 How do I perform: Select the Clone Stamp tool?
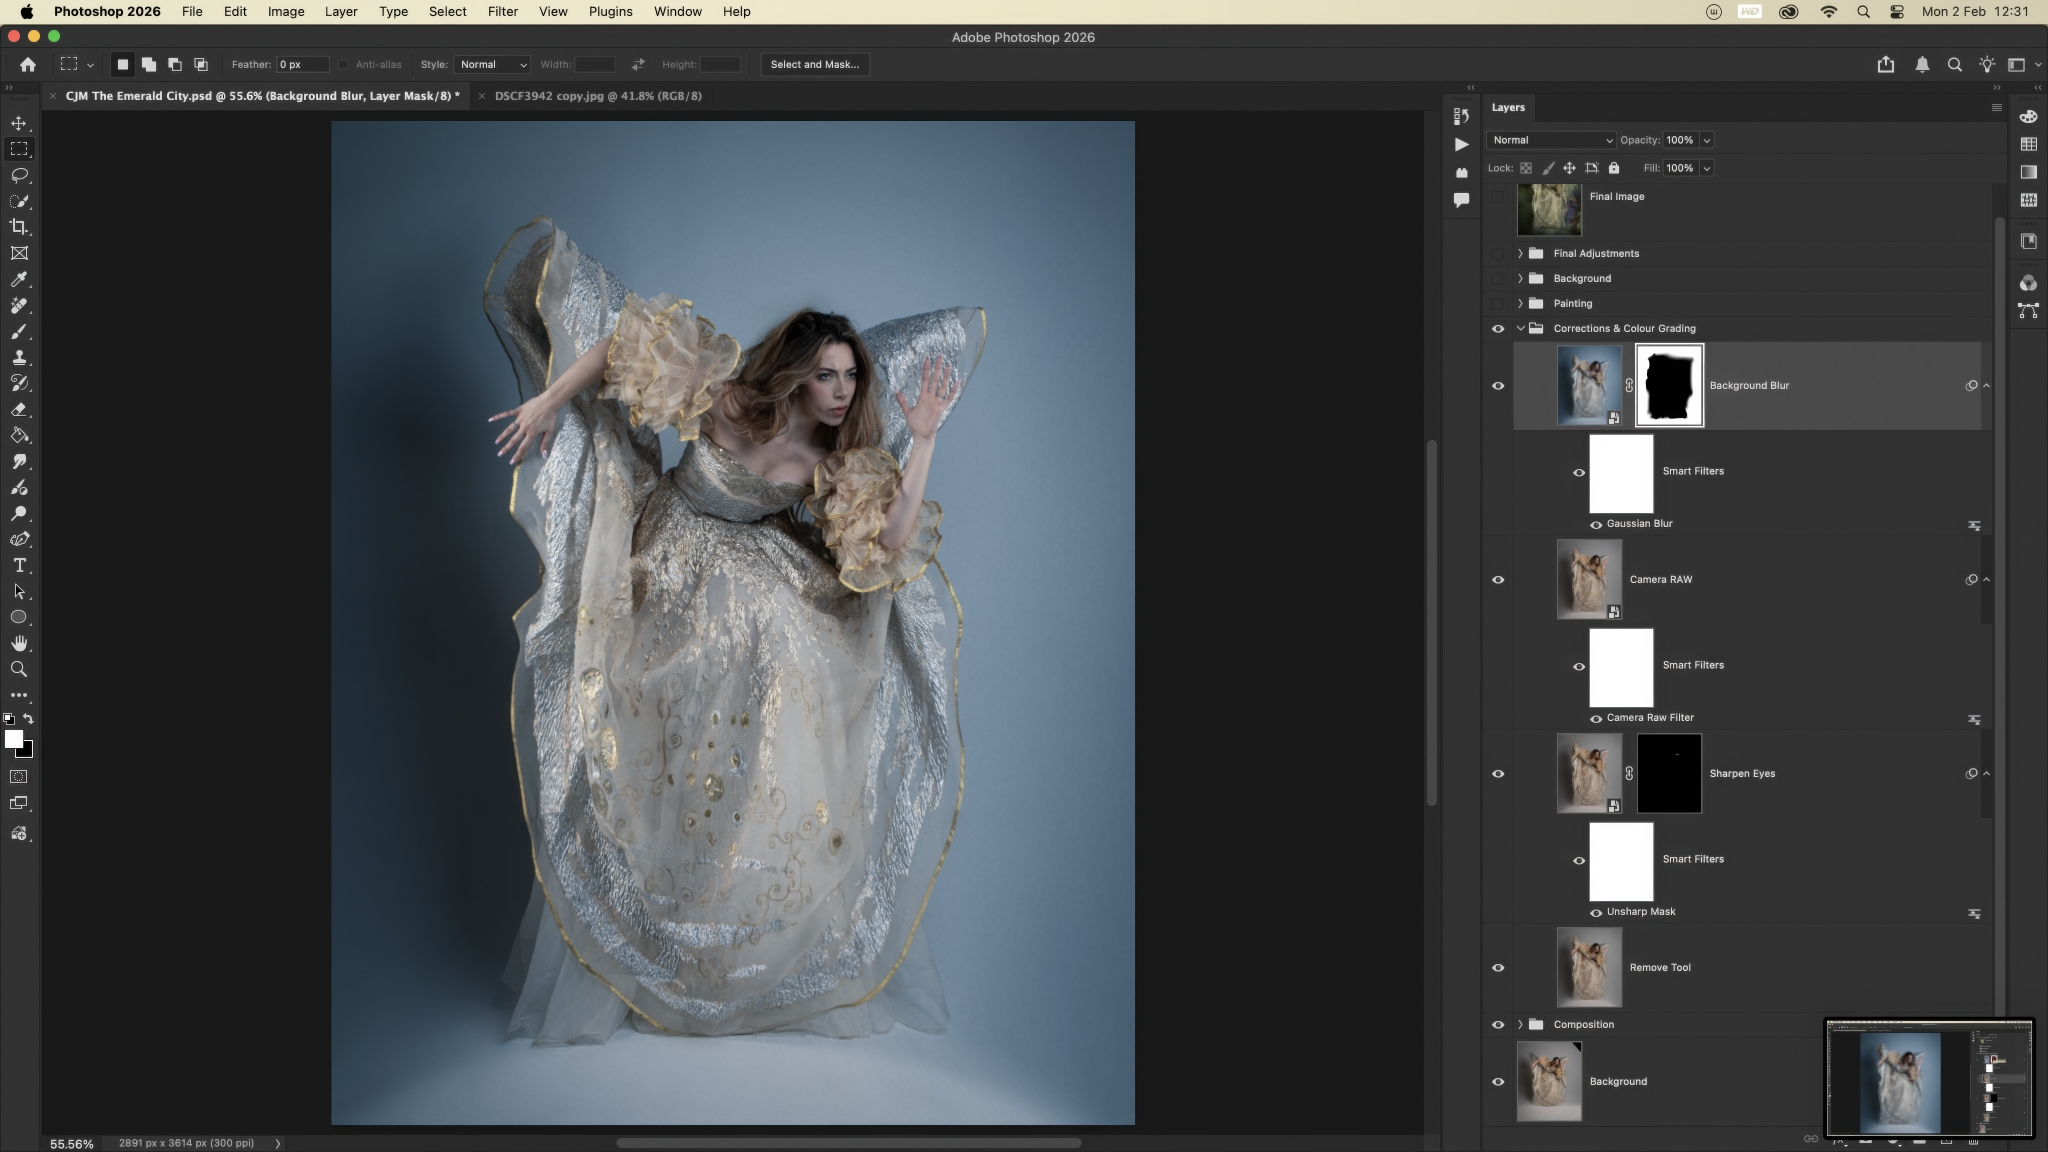[x=19, y=358]
